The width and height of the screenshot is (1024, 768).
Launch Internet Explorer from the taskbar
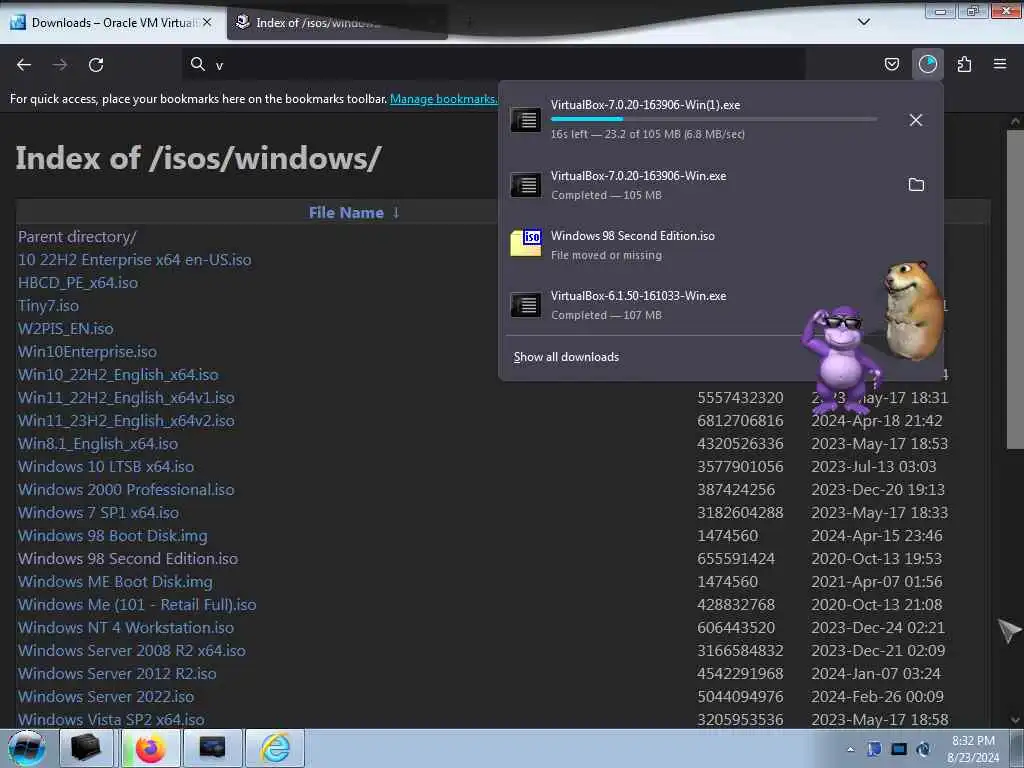(x=275, y=748)
